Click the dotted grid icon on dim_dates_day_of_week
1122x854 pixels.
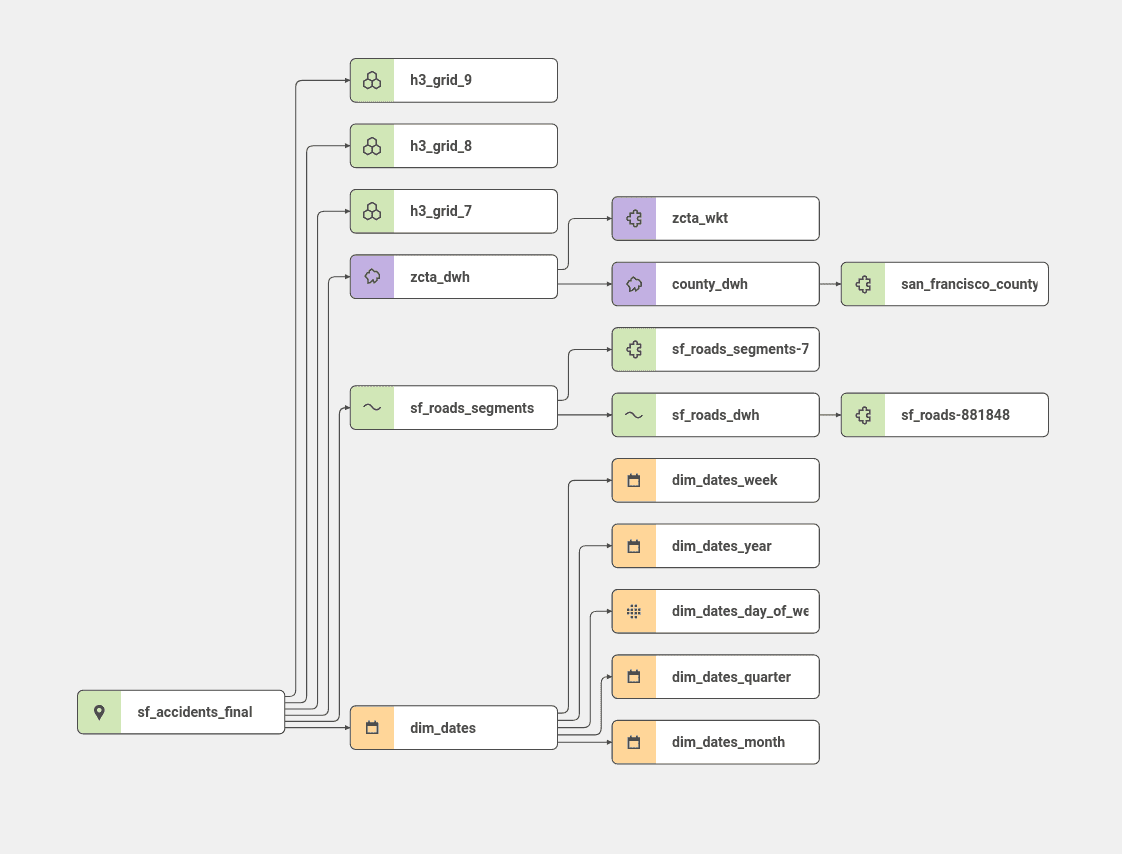tap(633, 611)
